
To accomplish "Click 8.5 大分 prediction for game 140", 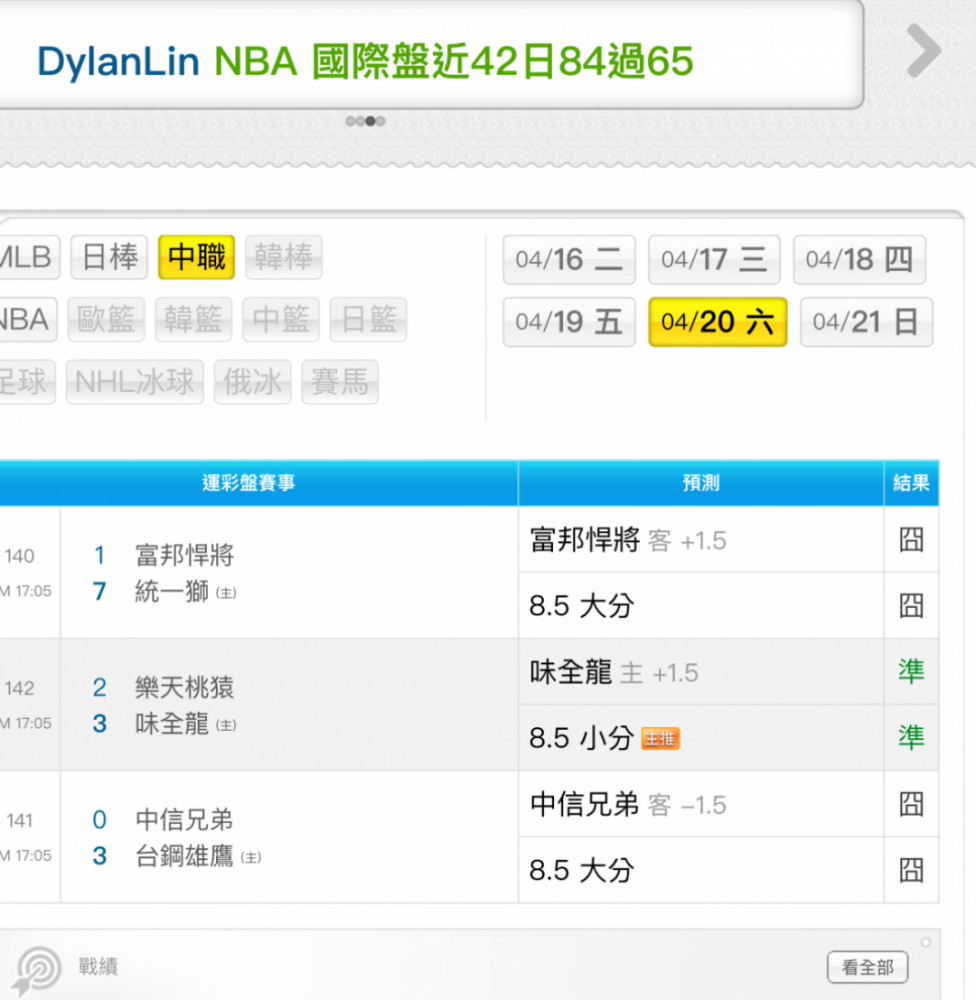I will [582, 606].
